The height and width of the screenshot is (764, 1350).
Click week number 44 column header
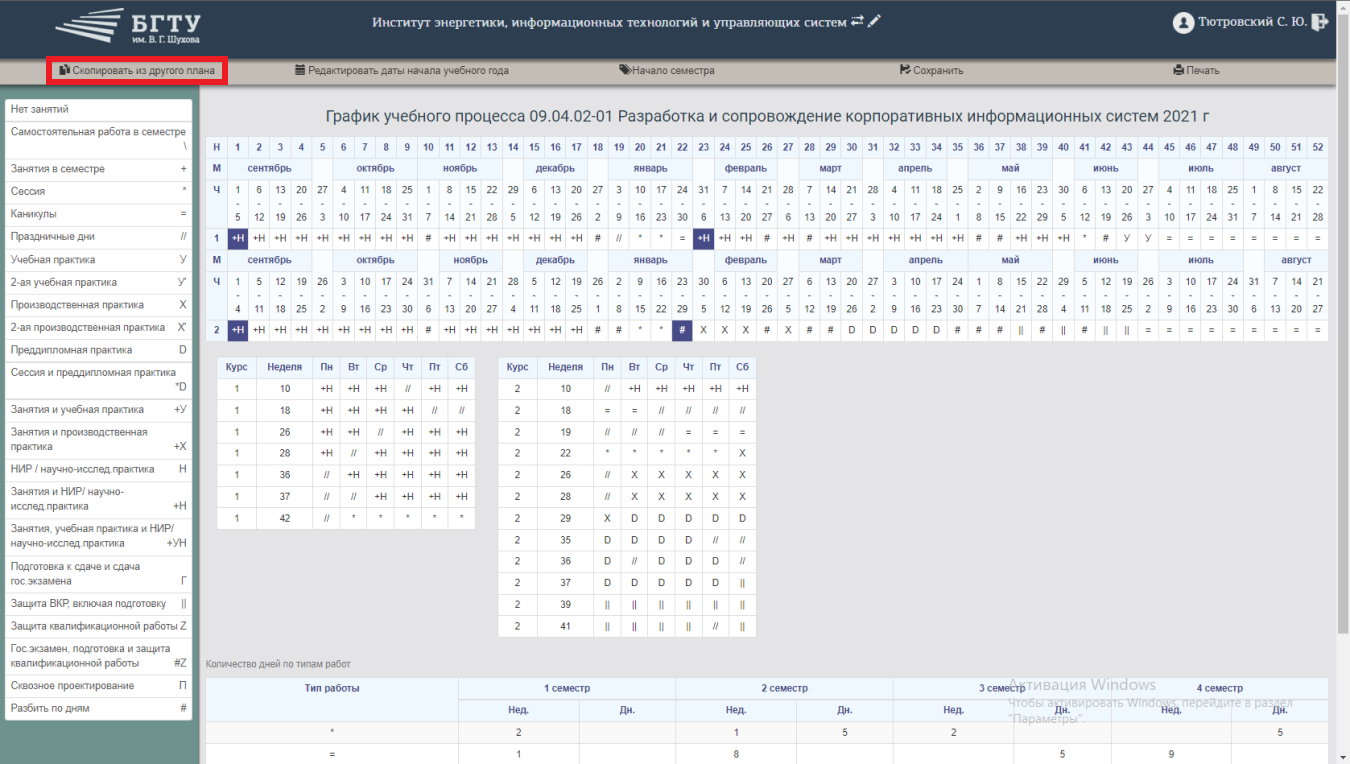(1148, 147)
